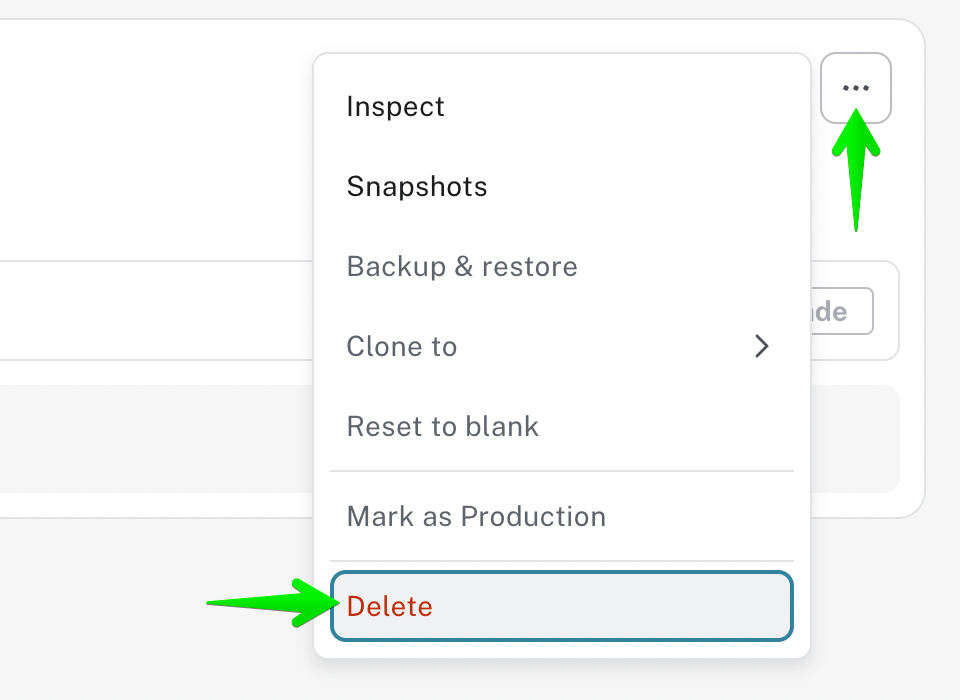Expand the Clone to submenu chevron

pyautogui.click(x=762, y=347)
